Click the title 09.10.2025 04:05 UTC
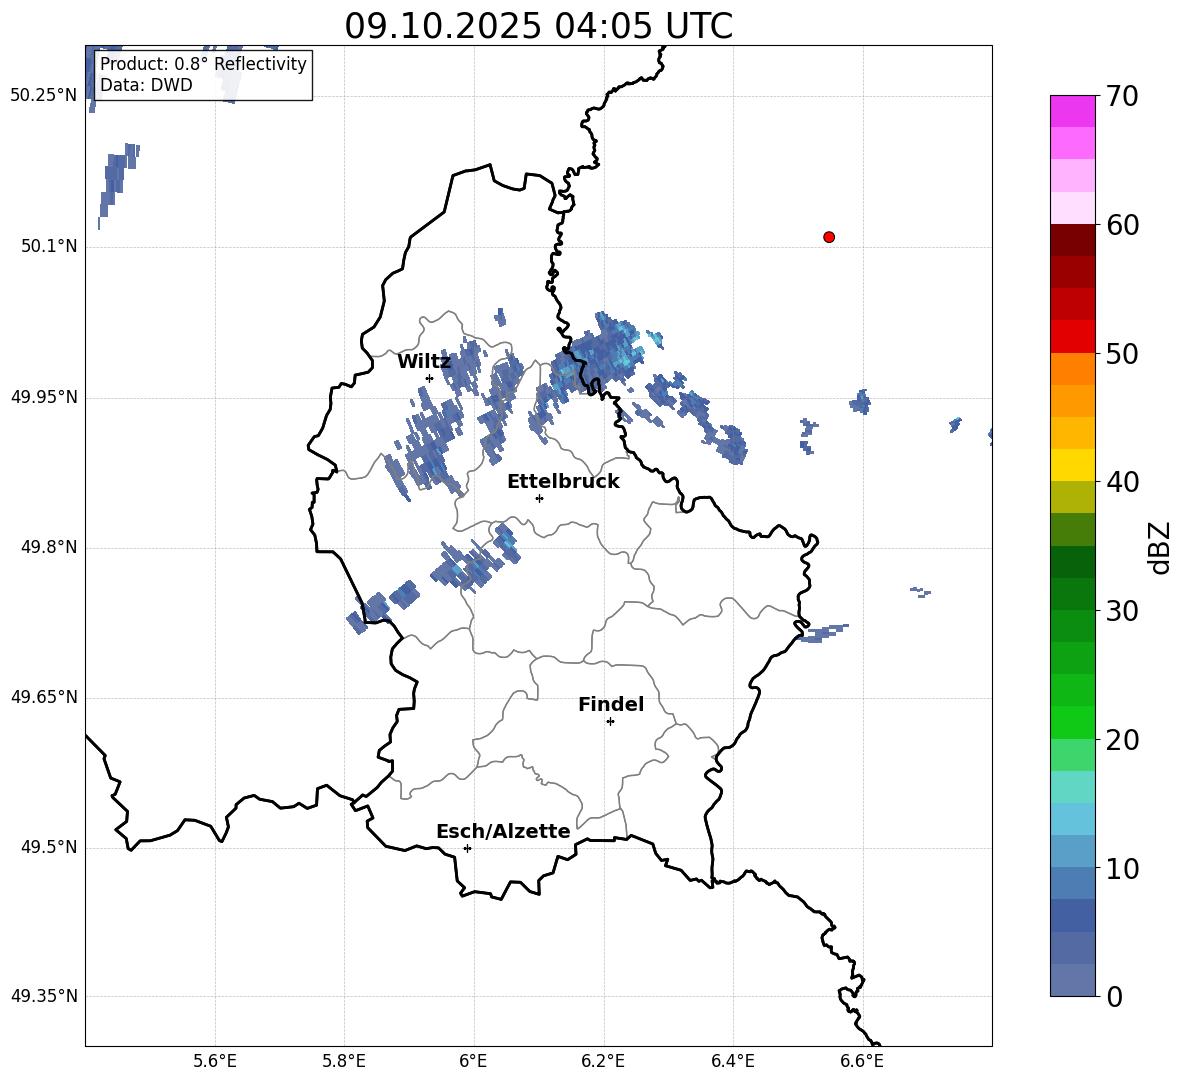 [538, 26]
